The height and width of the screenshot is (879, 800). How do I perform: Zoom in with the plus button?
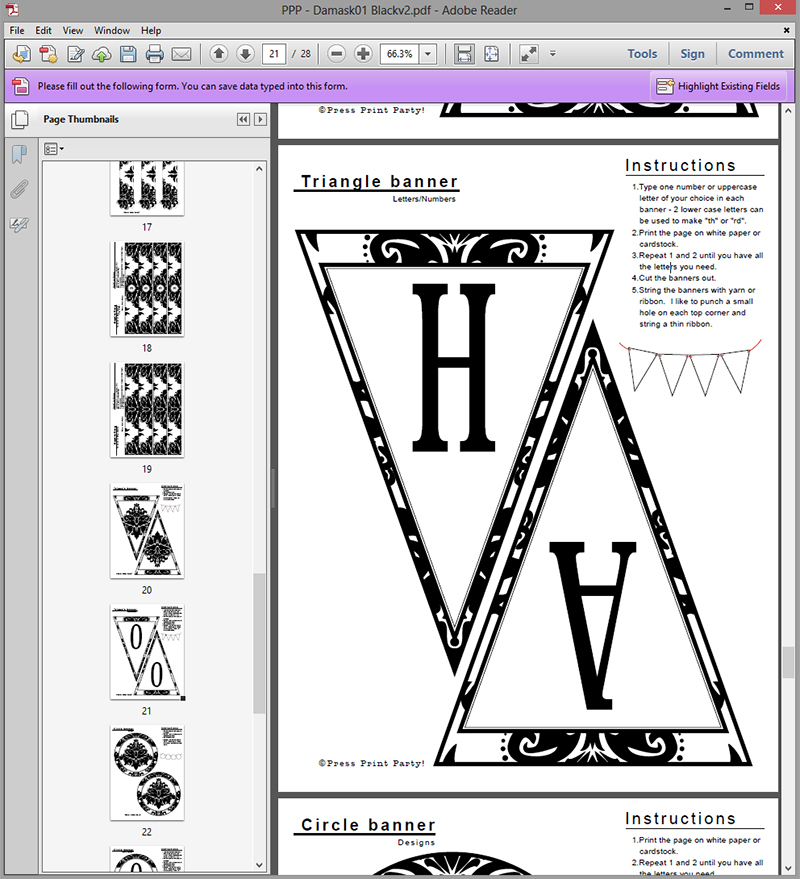363,54
